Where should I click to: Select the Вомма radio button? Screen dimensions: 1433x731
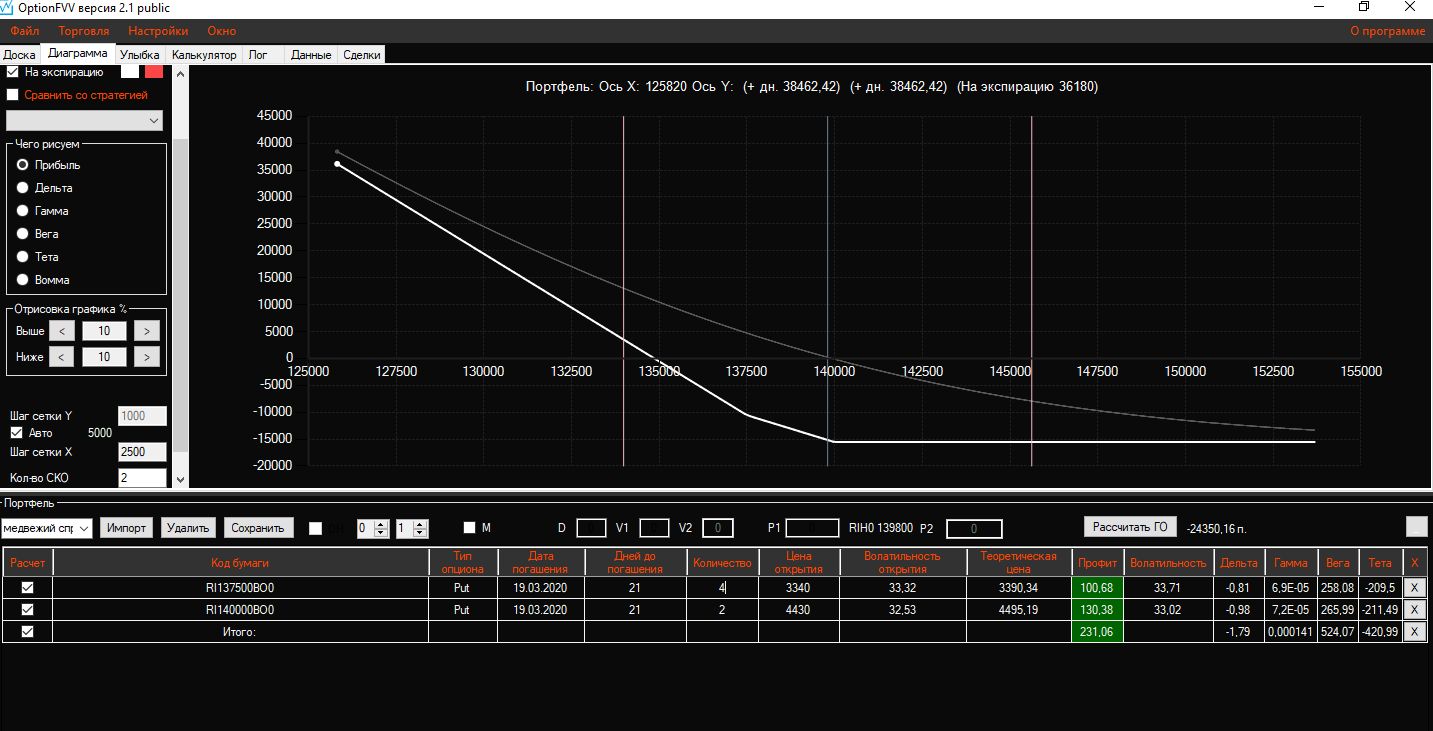pyautogui.click(x=23, y=280)
